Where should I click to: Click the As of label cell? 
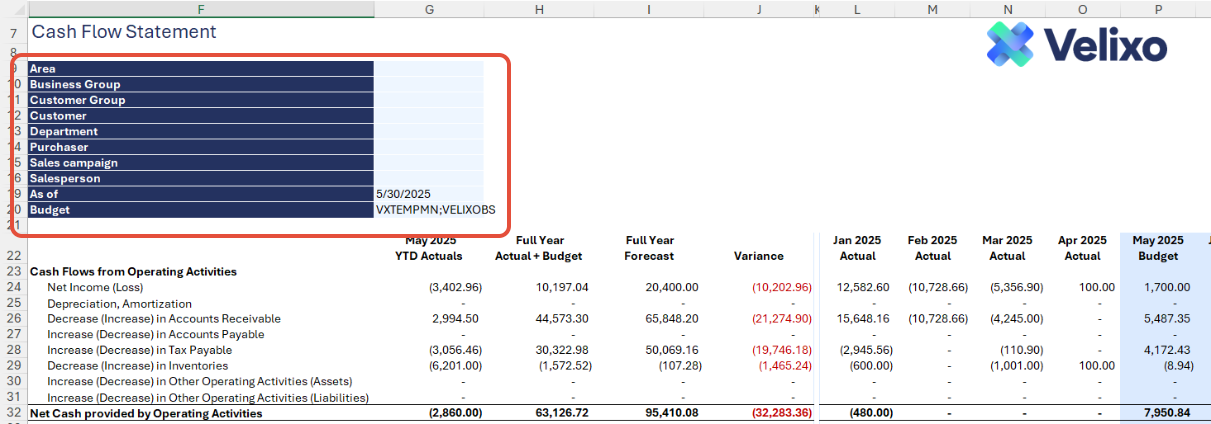(x=201, y=194)
